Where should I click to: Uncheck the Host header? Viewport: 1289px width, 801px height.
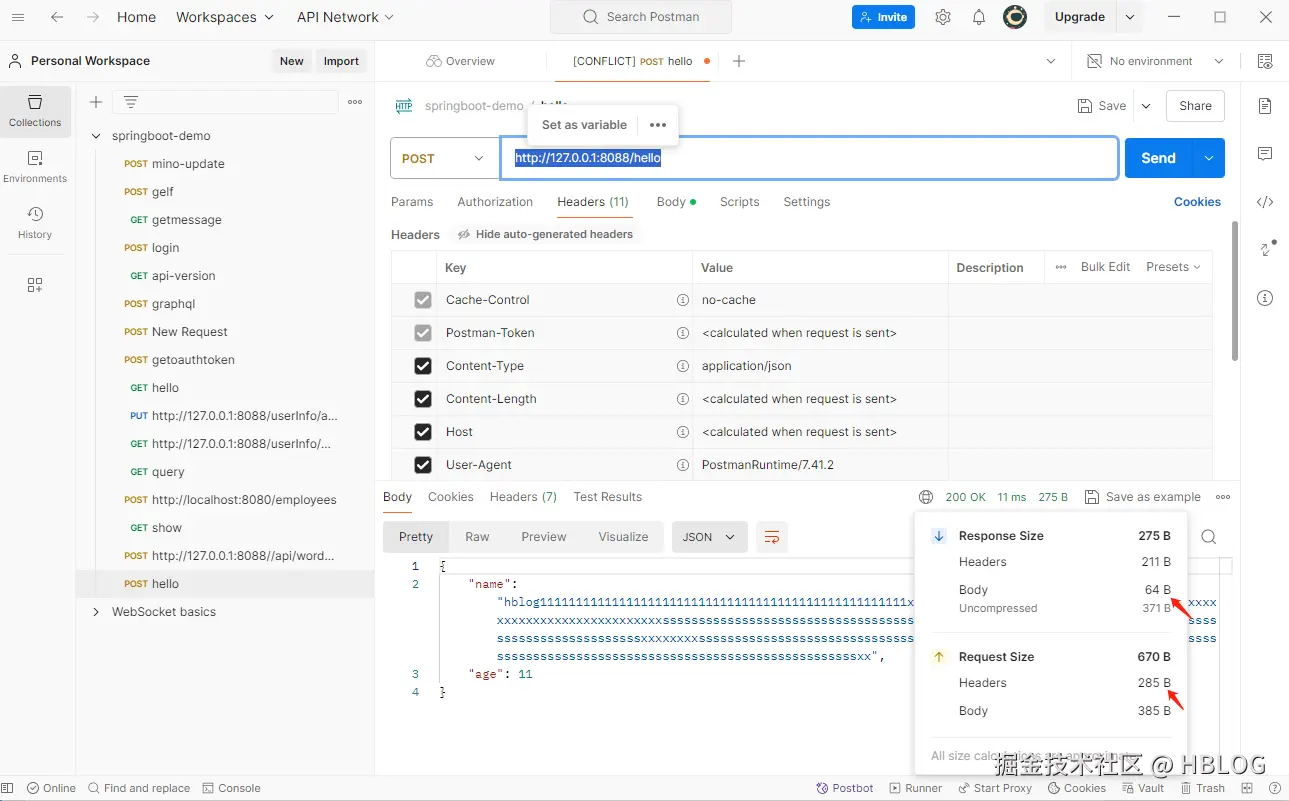(x=423, y=432)
